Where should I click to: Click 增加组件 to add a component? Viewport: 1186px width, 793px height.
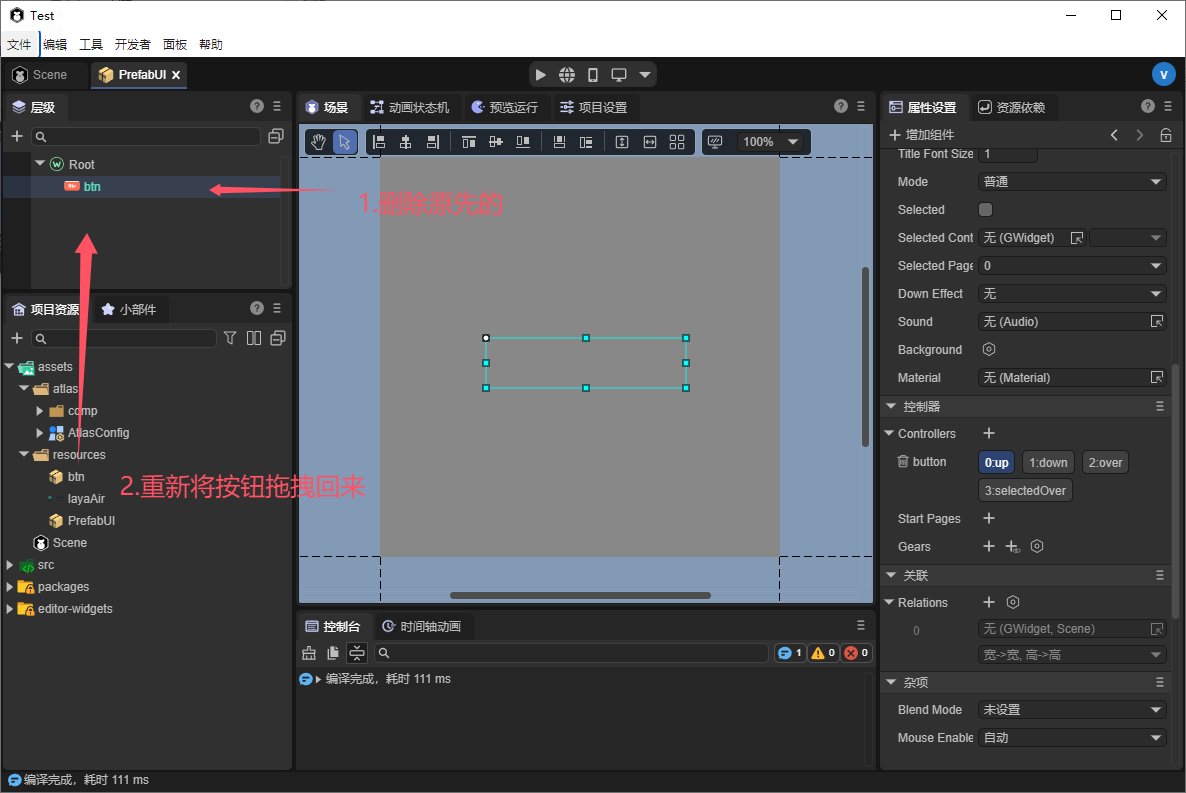(x=921, y=135)
